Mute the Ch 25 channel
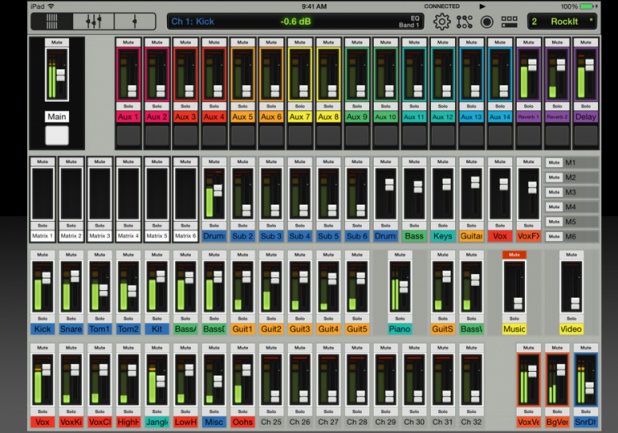Image resolution: width=618 pixels, height=433 pixels. tap(271, 348)
